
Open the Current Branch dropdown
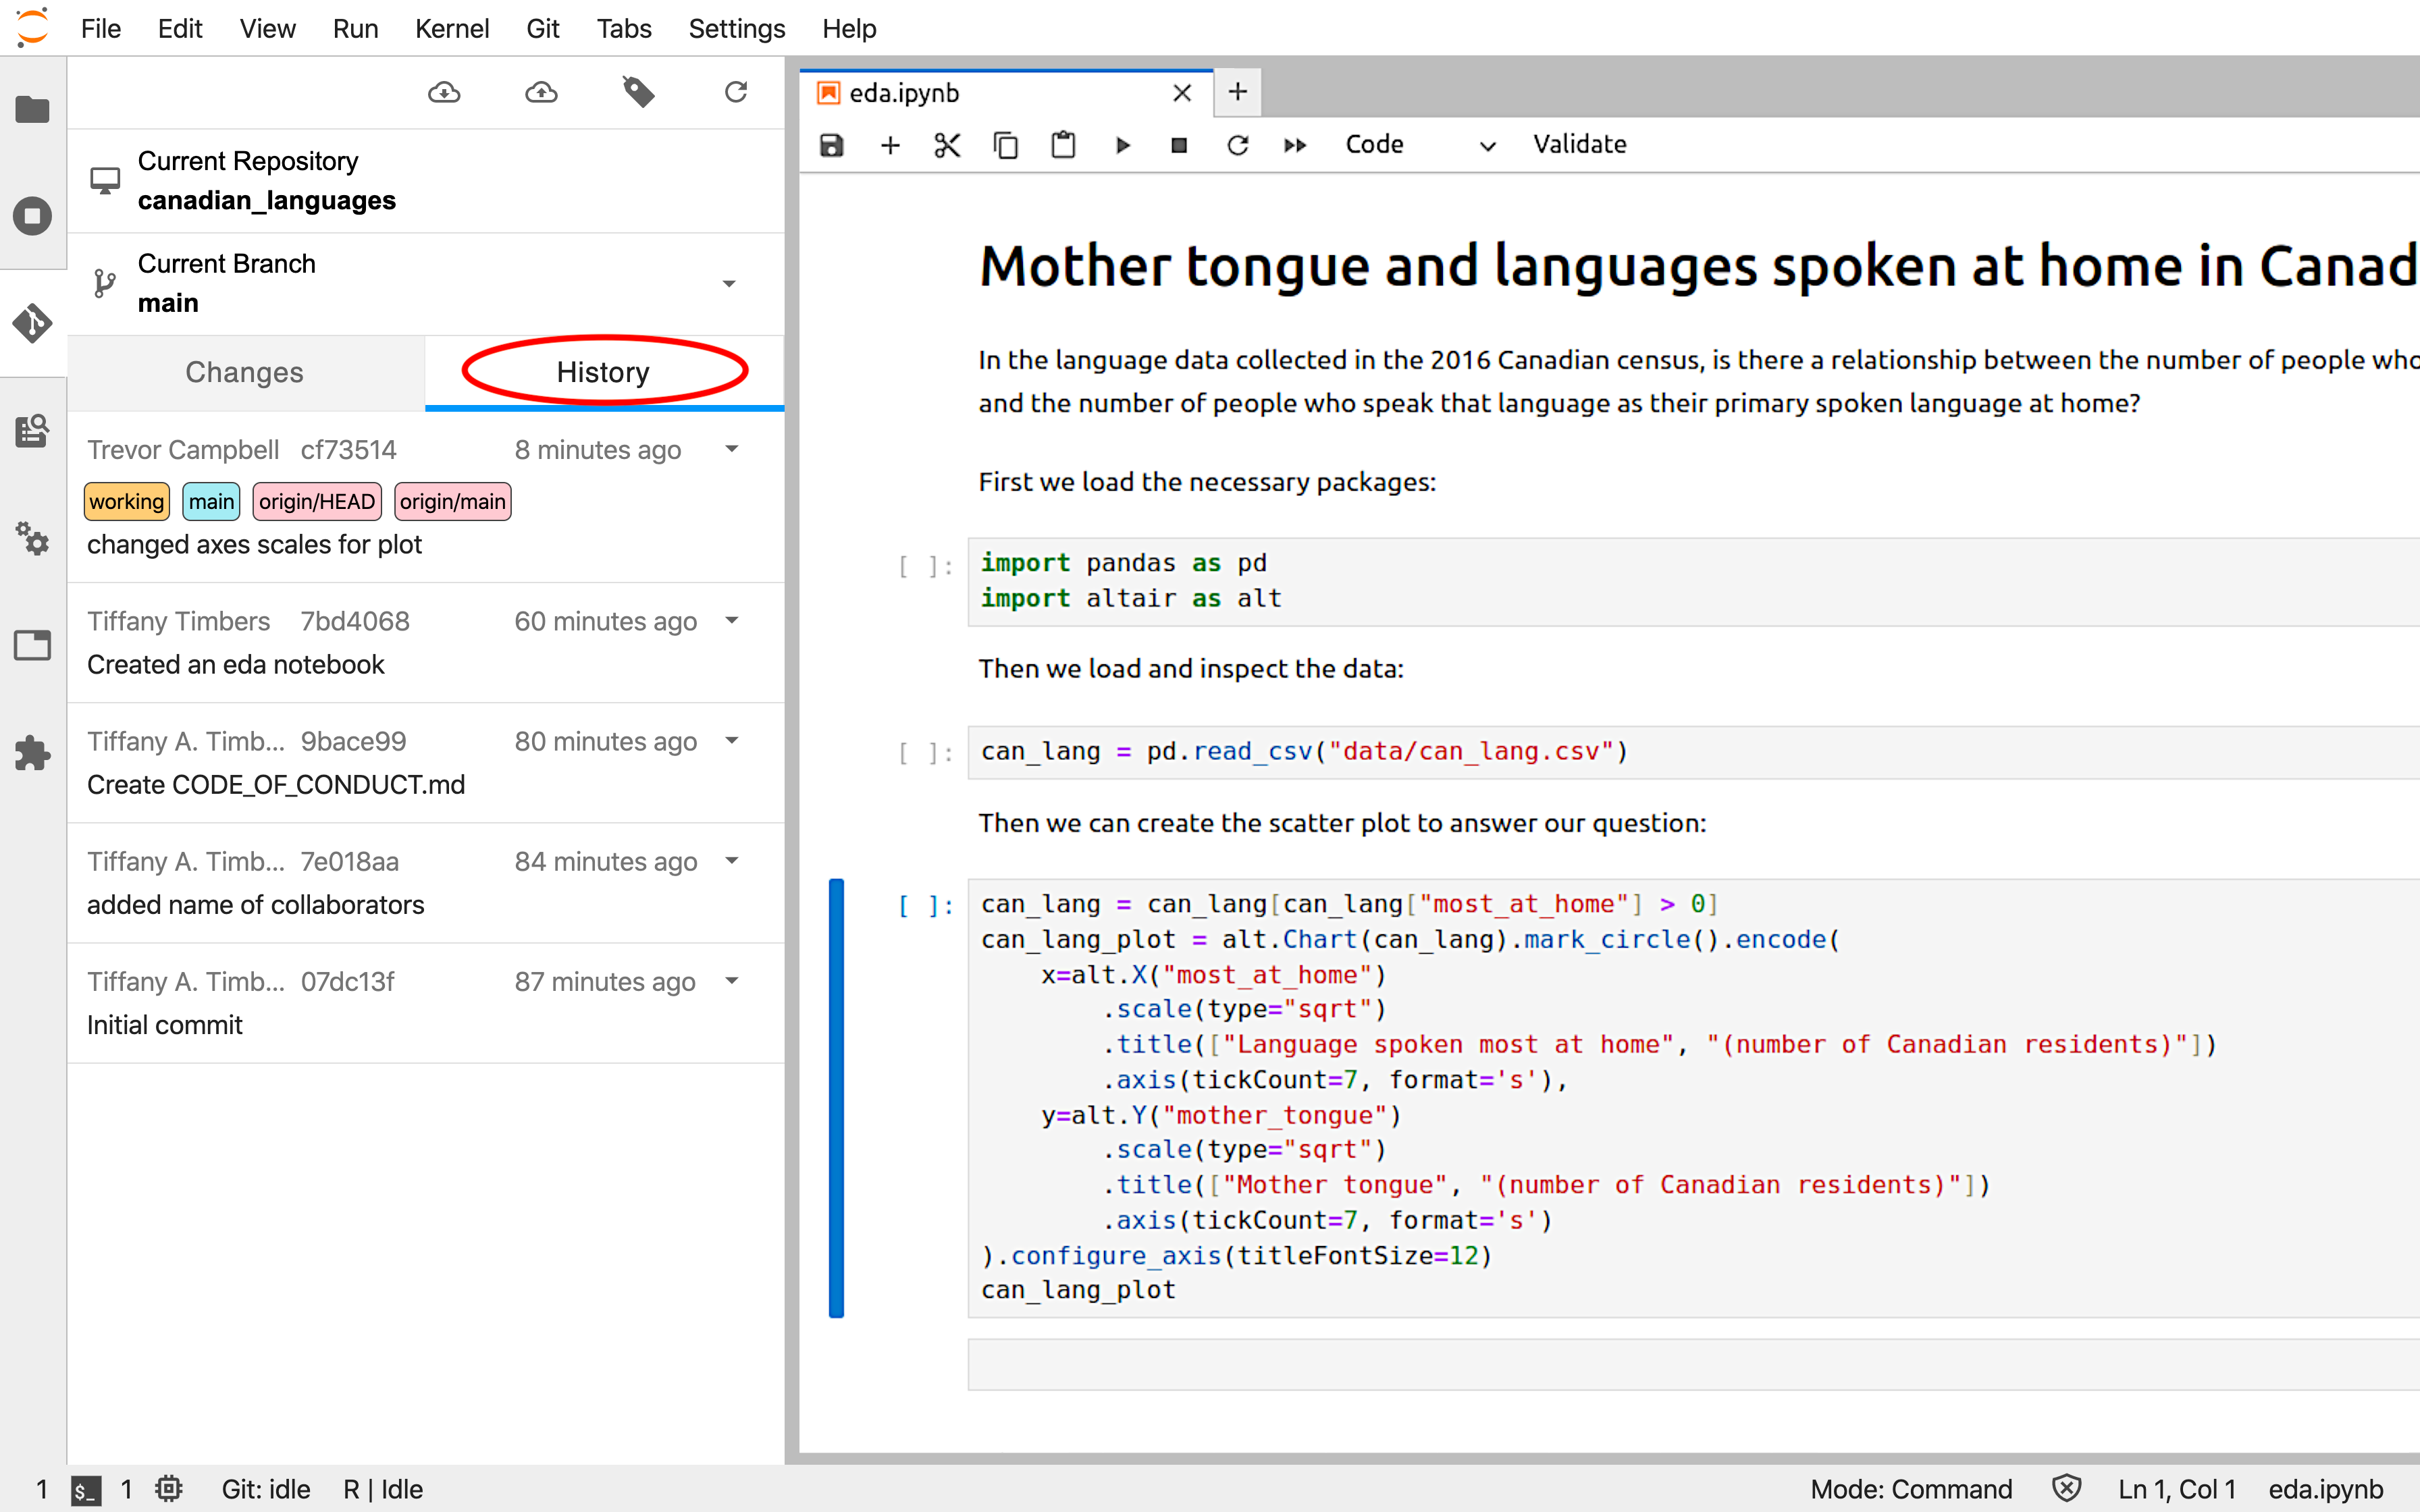[729, 284]
